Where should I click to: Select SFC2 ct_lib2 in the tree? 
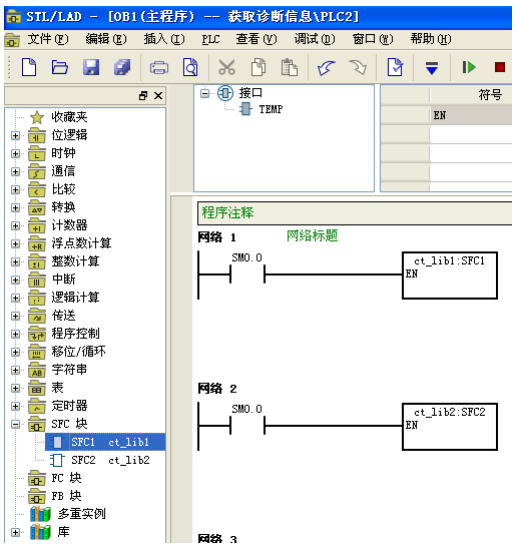click(110, 460)
